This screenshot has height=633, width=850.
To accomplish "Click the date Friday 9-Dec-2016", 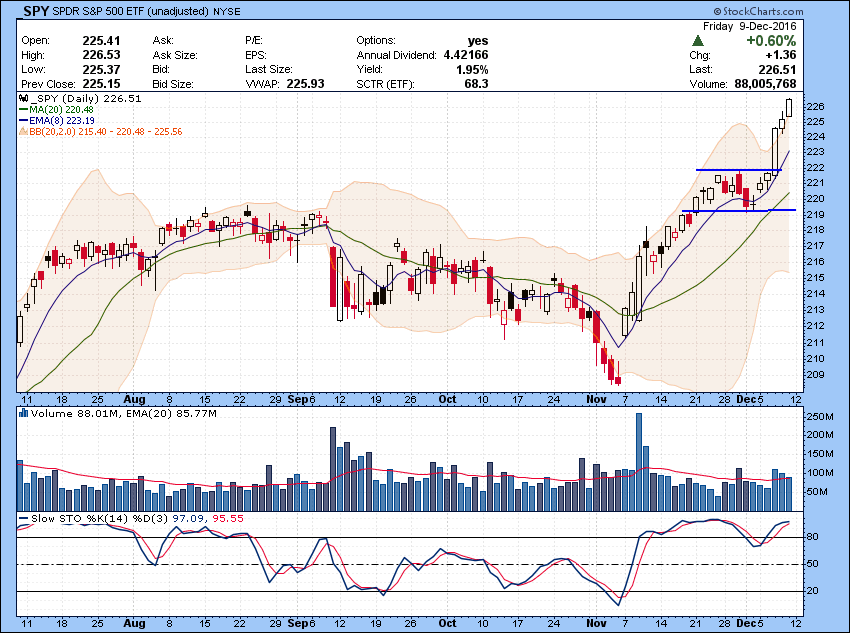I will [x=750, y=26].
